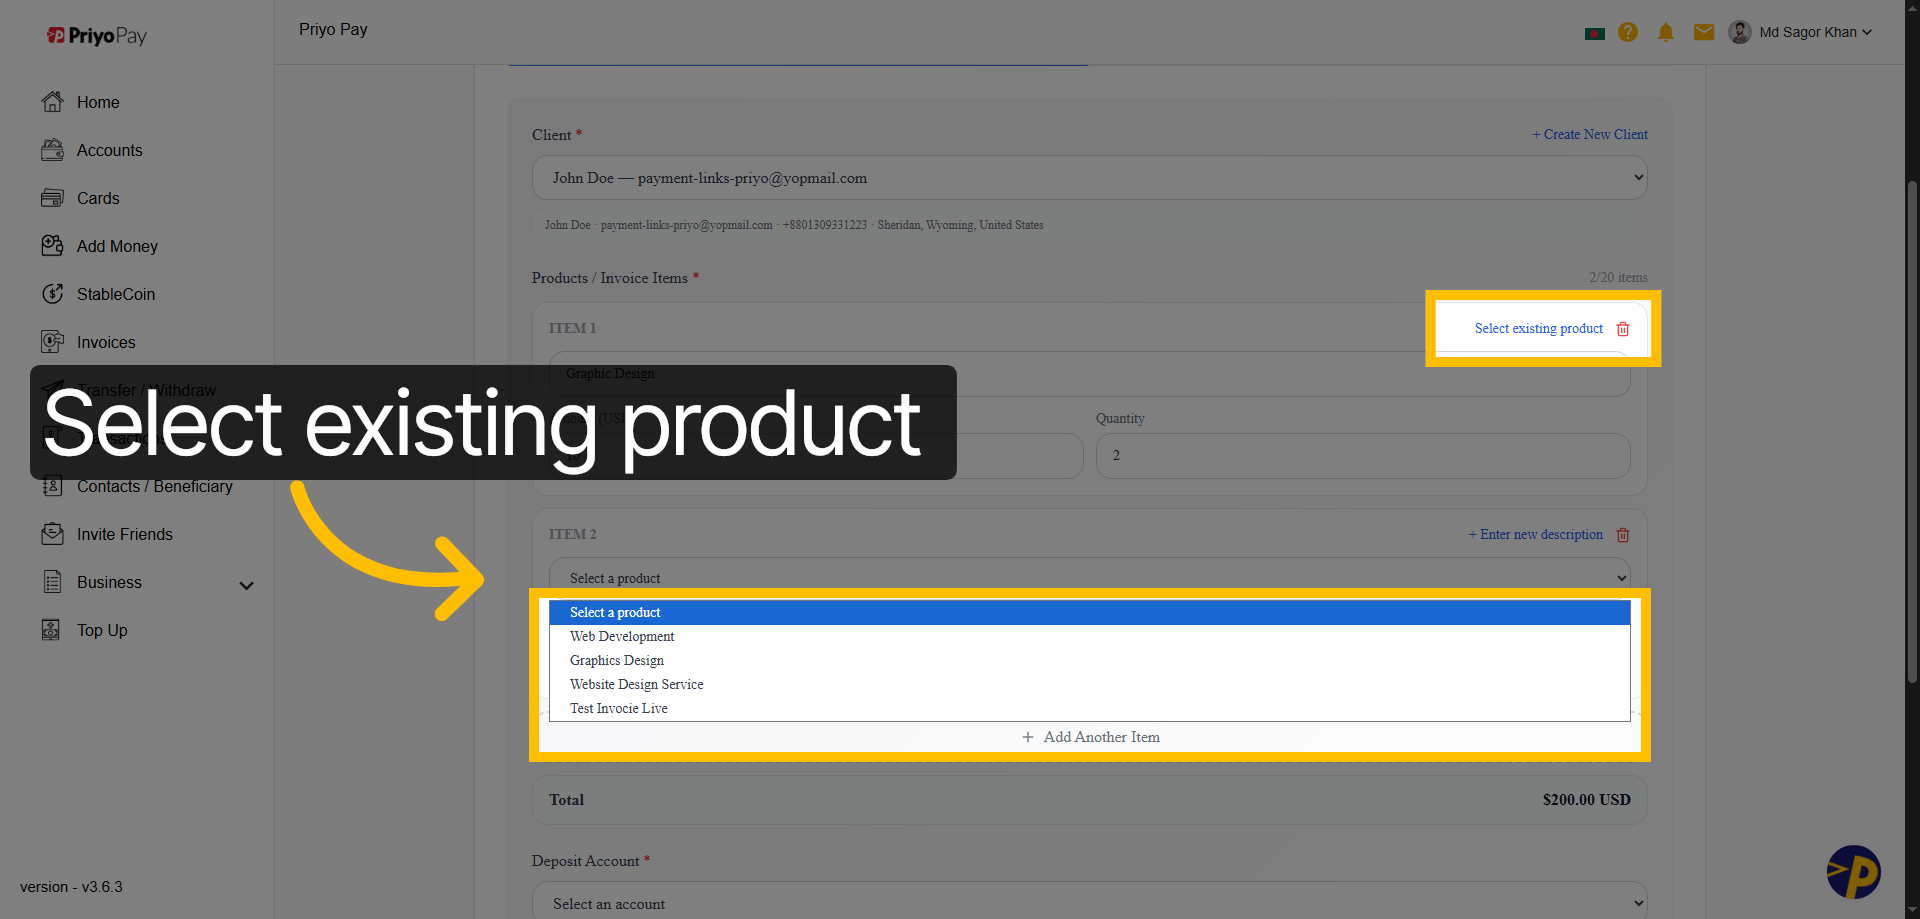Open the Home section in the sidebar
Screen dimensions: 1920x919
click(97, 102)
